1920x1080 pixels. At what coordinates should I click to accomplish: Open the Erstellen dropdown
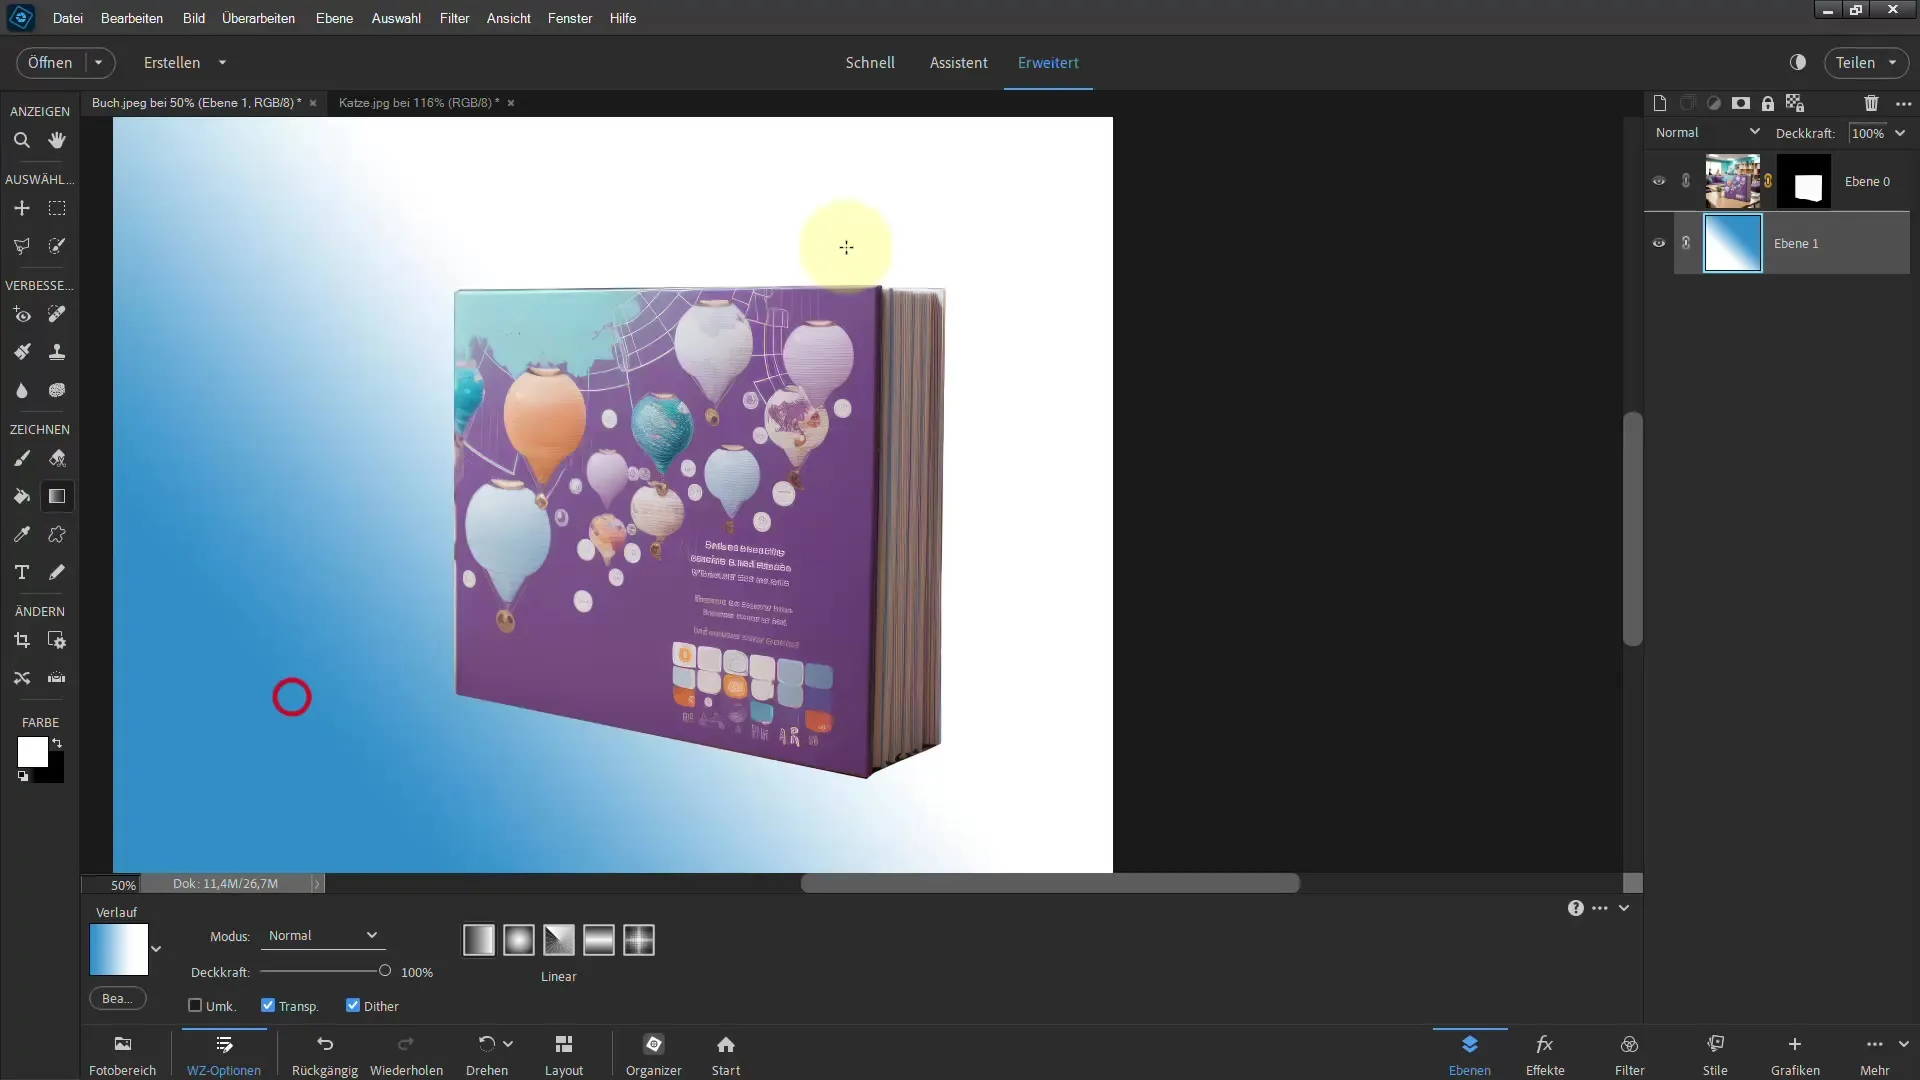(x=185, y=62)
